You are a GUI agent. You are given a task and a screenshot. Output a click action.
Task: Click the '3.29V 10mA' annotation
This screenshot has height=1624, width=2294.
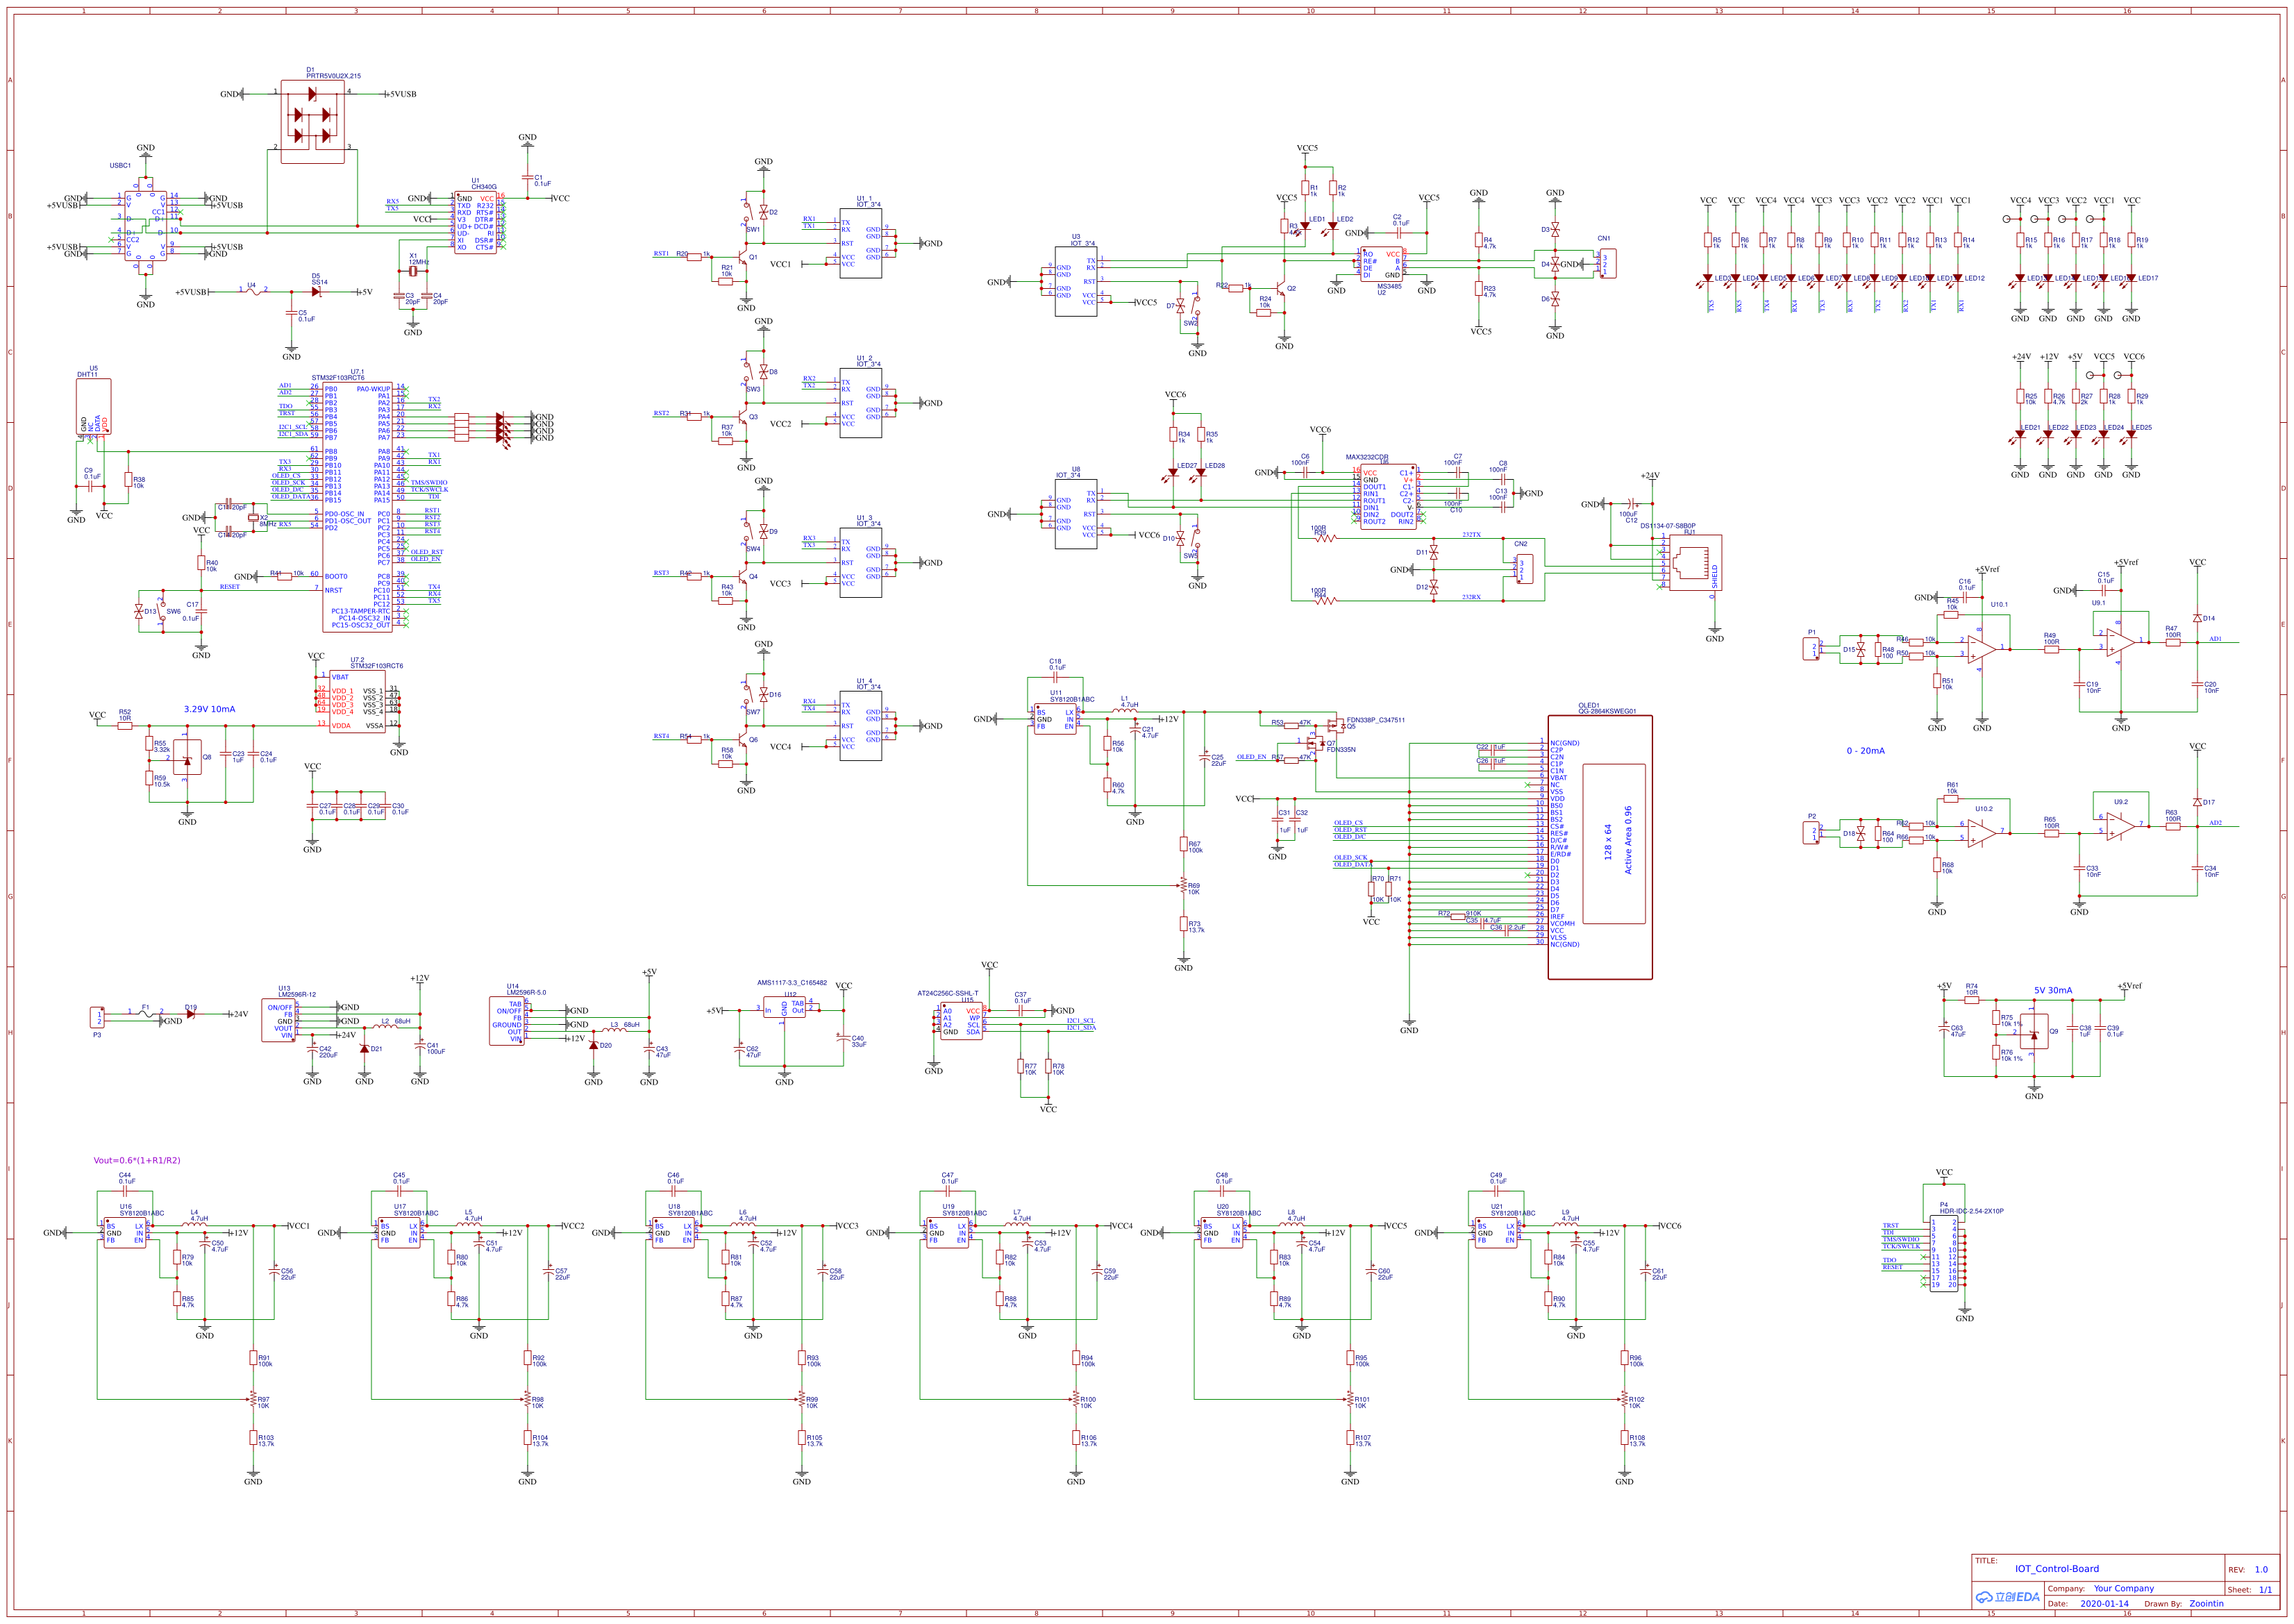(x=209, y=709)
